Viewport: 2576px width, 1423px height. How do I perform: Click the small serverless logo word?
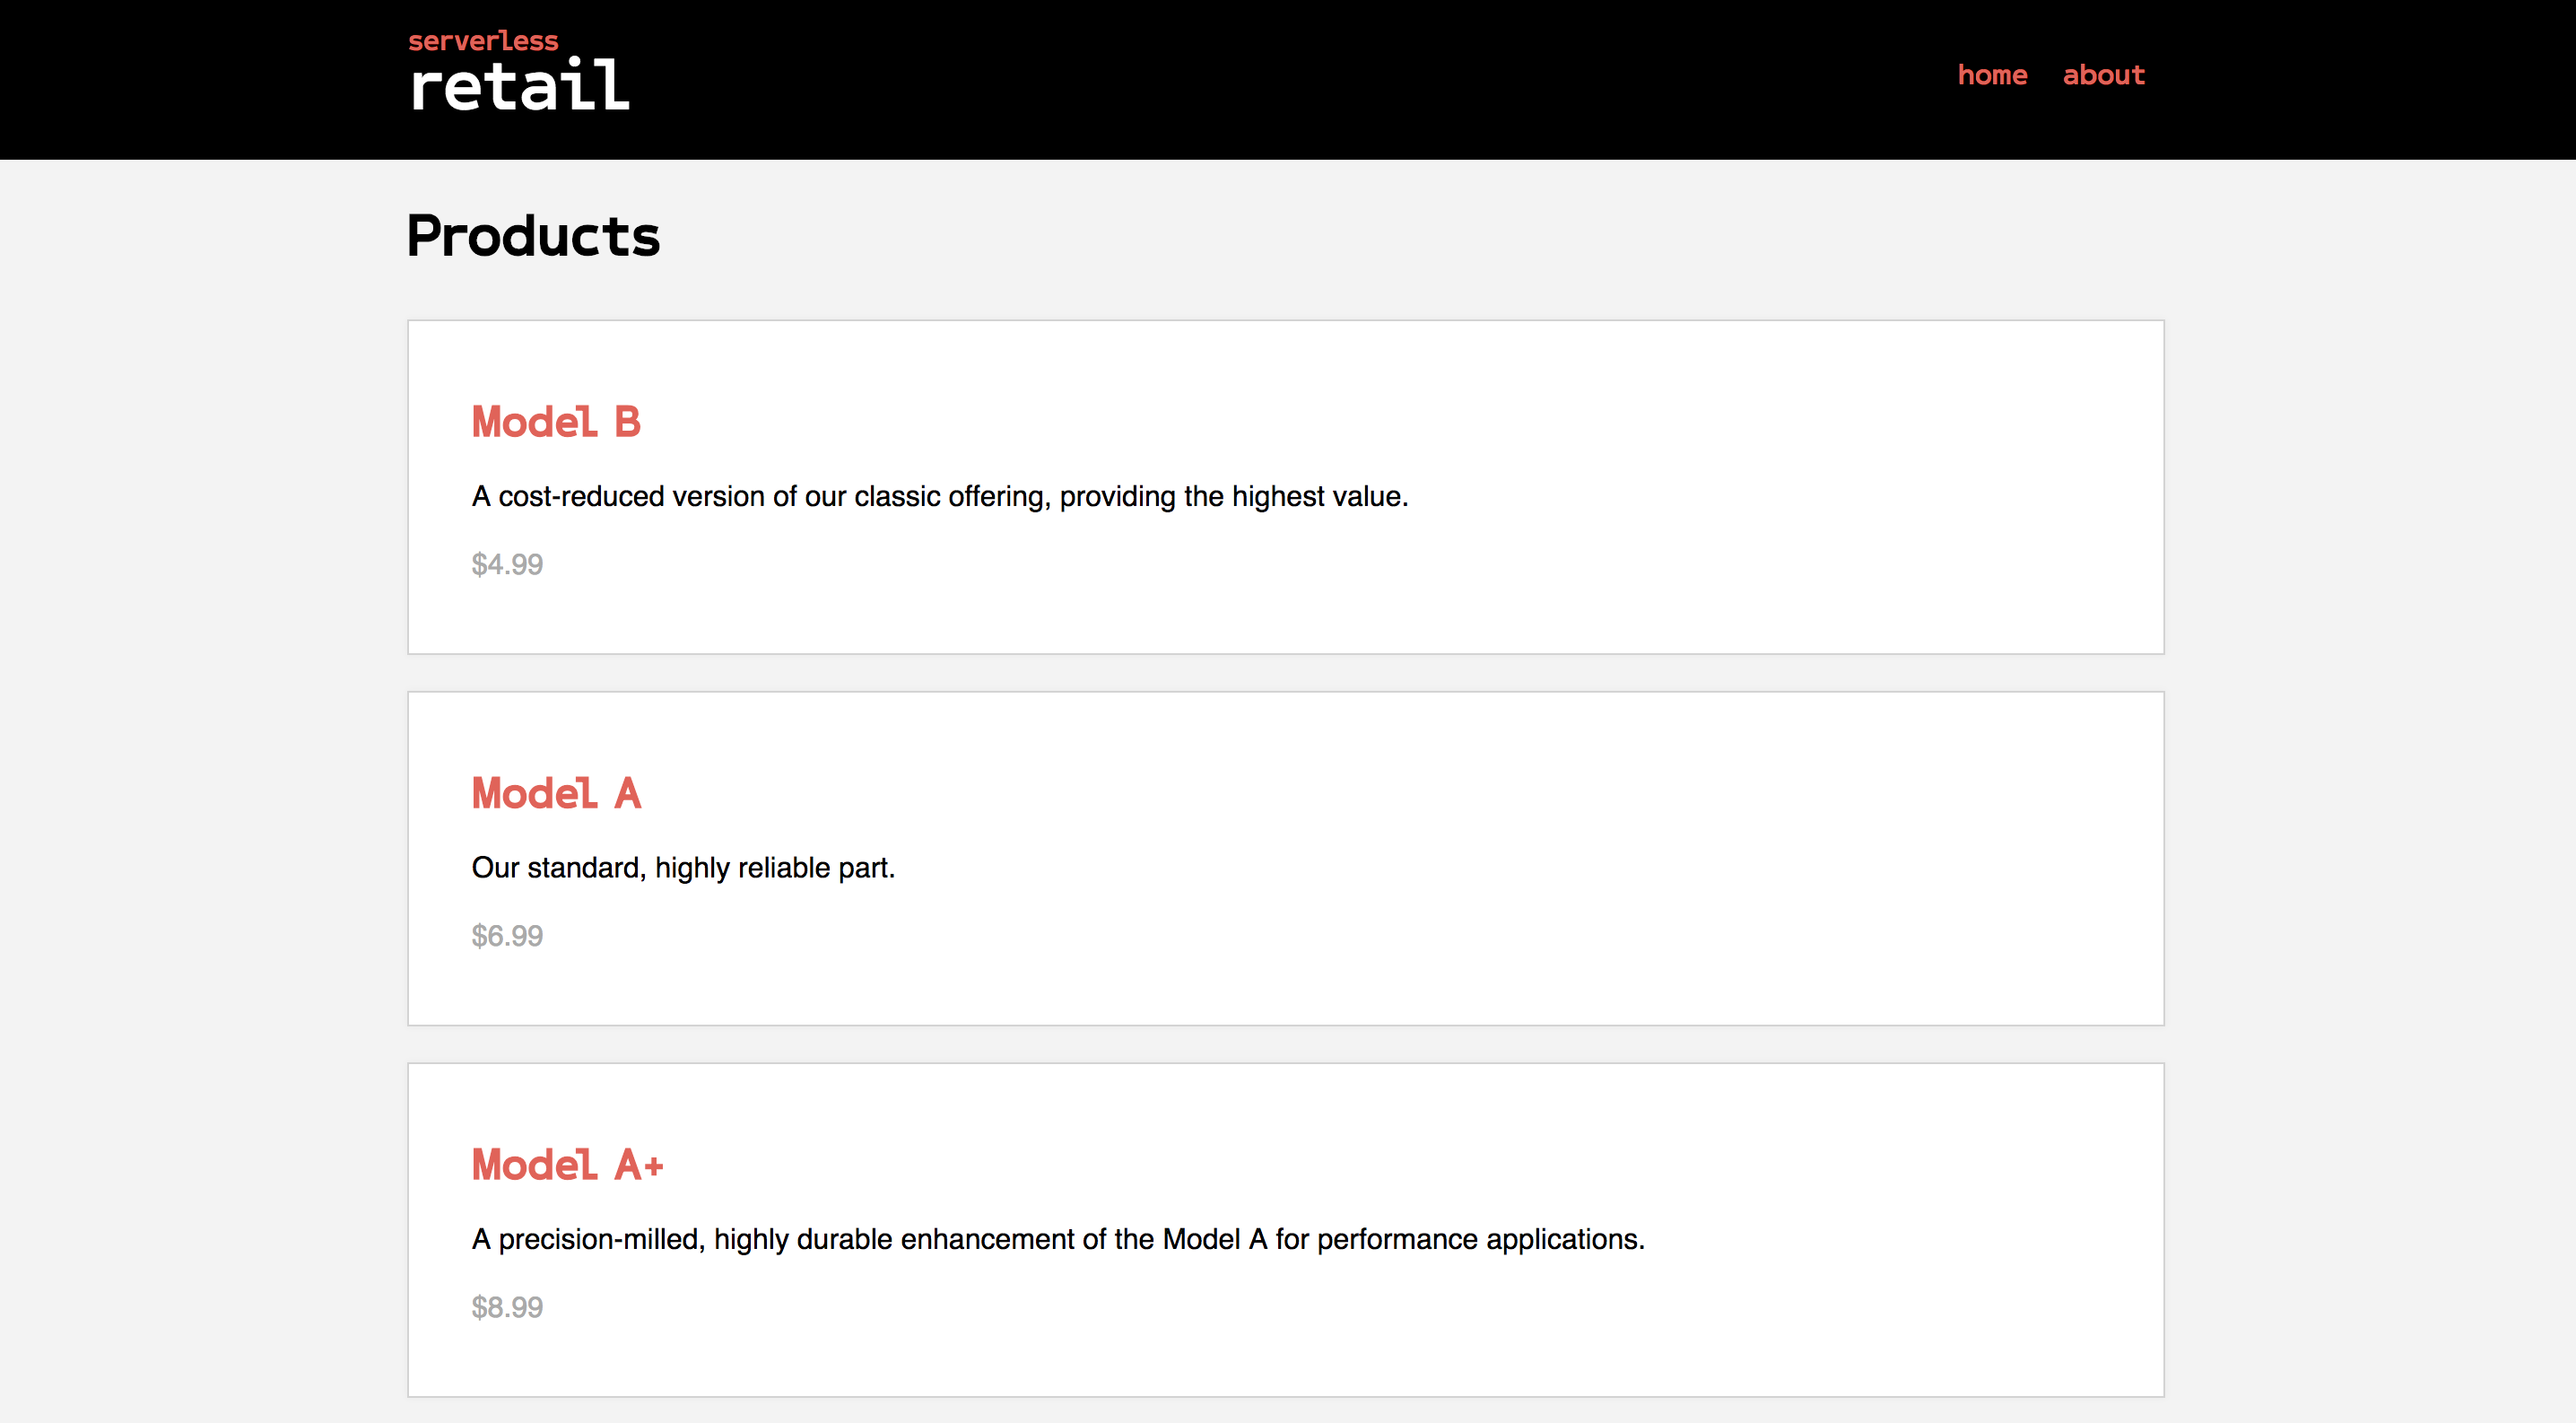pos(483,41)
